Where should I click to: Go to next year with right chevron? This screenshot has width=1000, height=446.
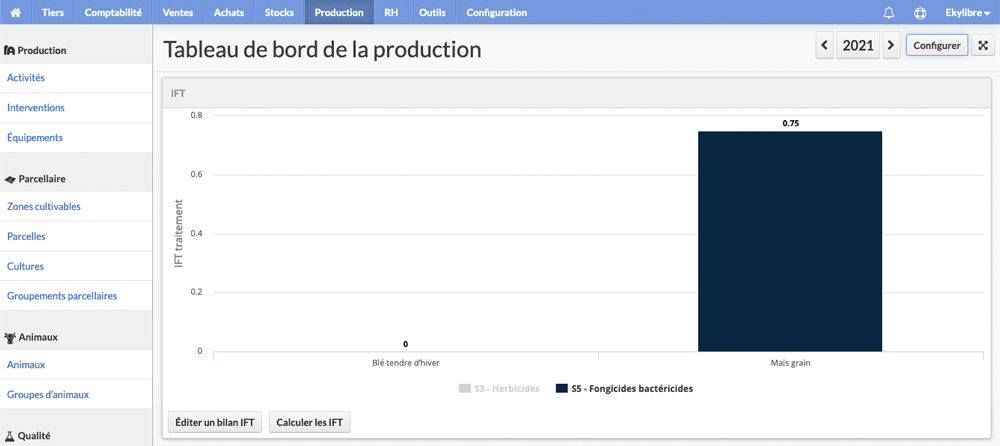click(x=892, y=45)
